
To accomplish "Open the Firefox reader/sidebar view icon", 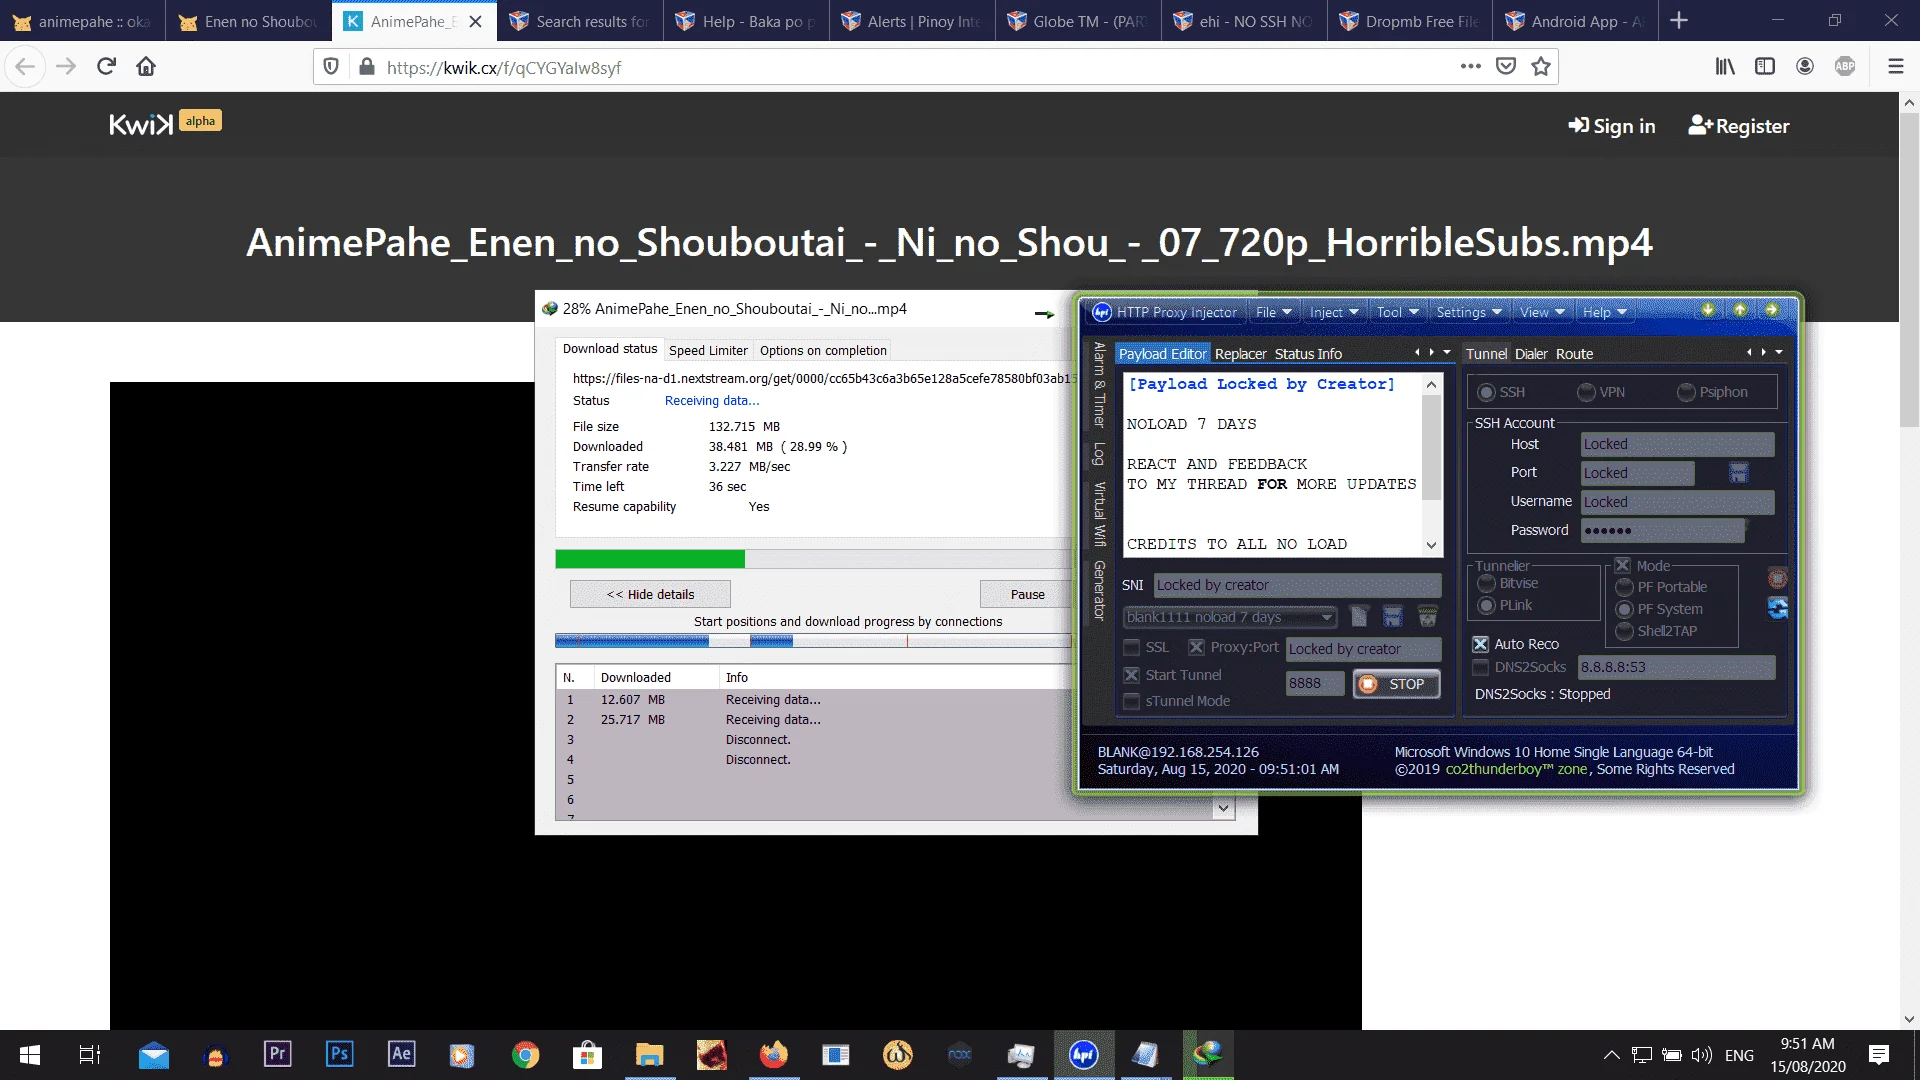I will tap(1765, 66).
